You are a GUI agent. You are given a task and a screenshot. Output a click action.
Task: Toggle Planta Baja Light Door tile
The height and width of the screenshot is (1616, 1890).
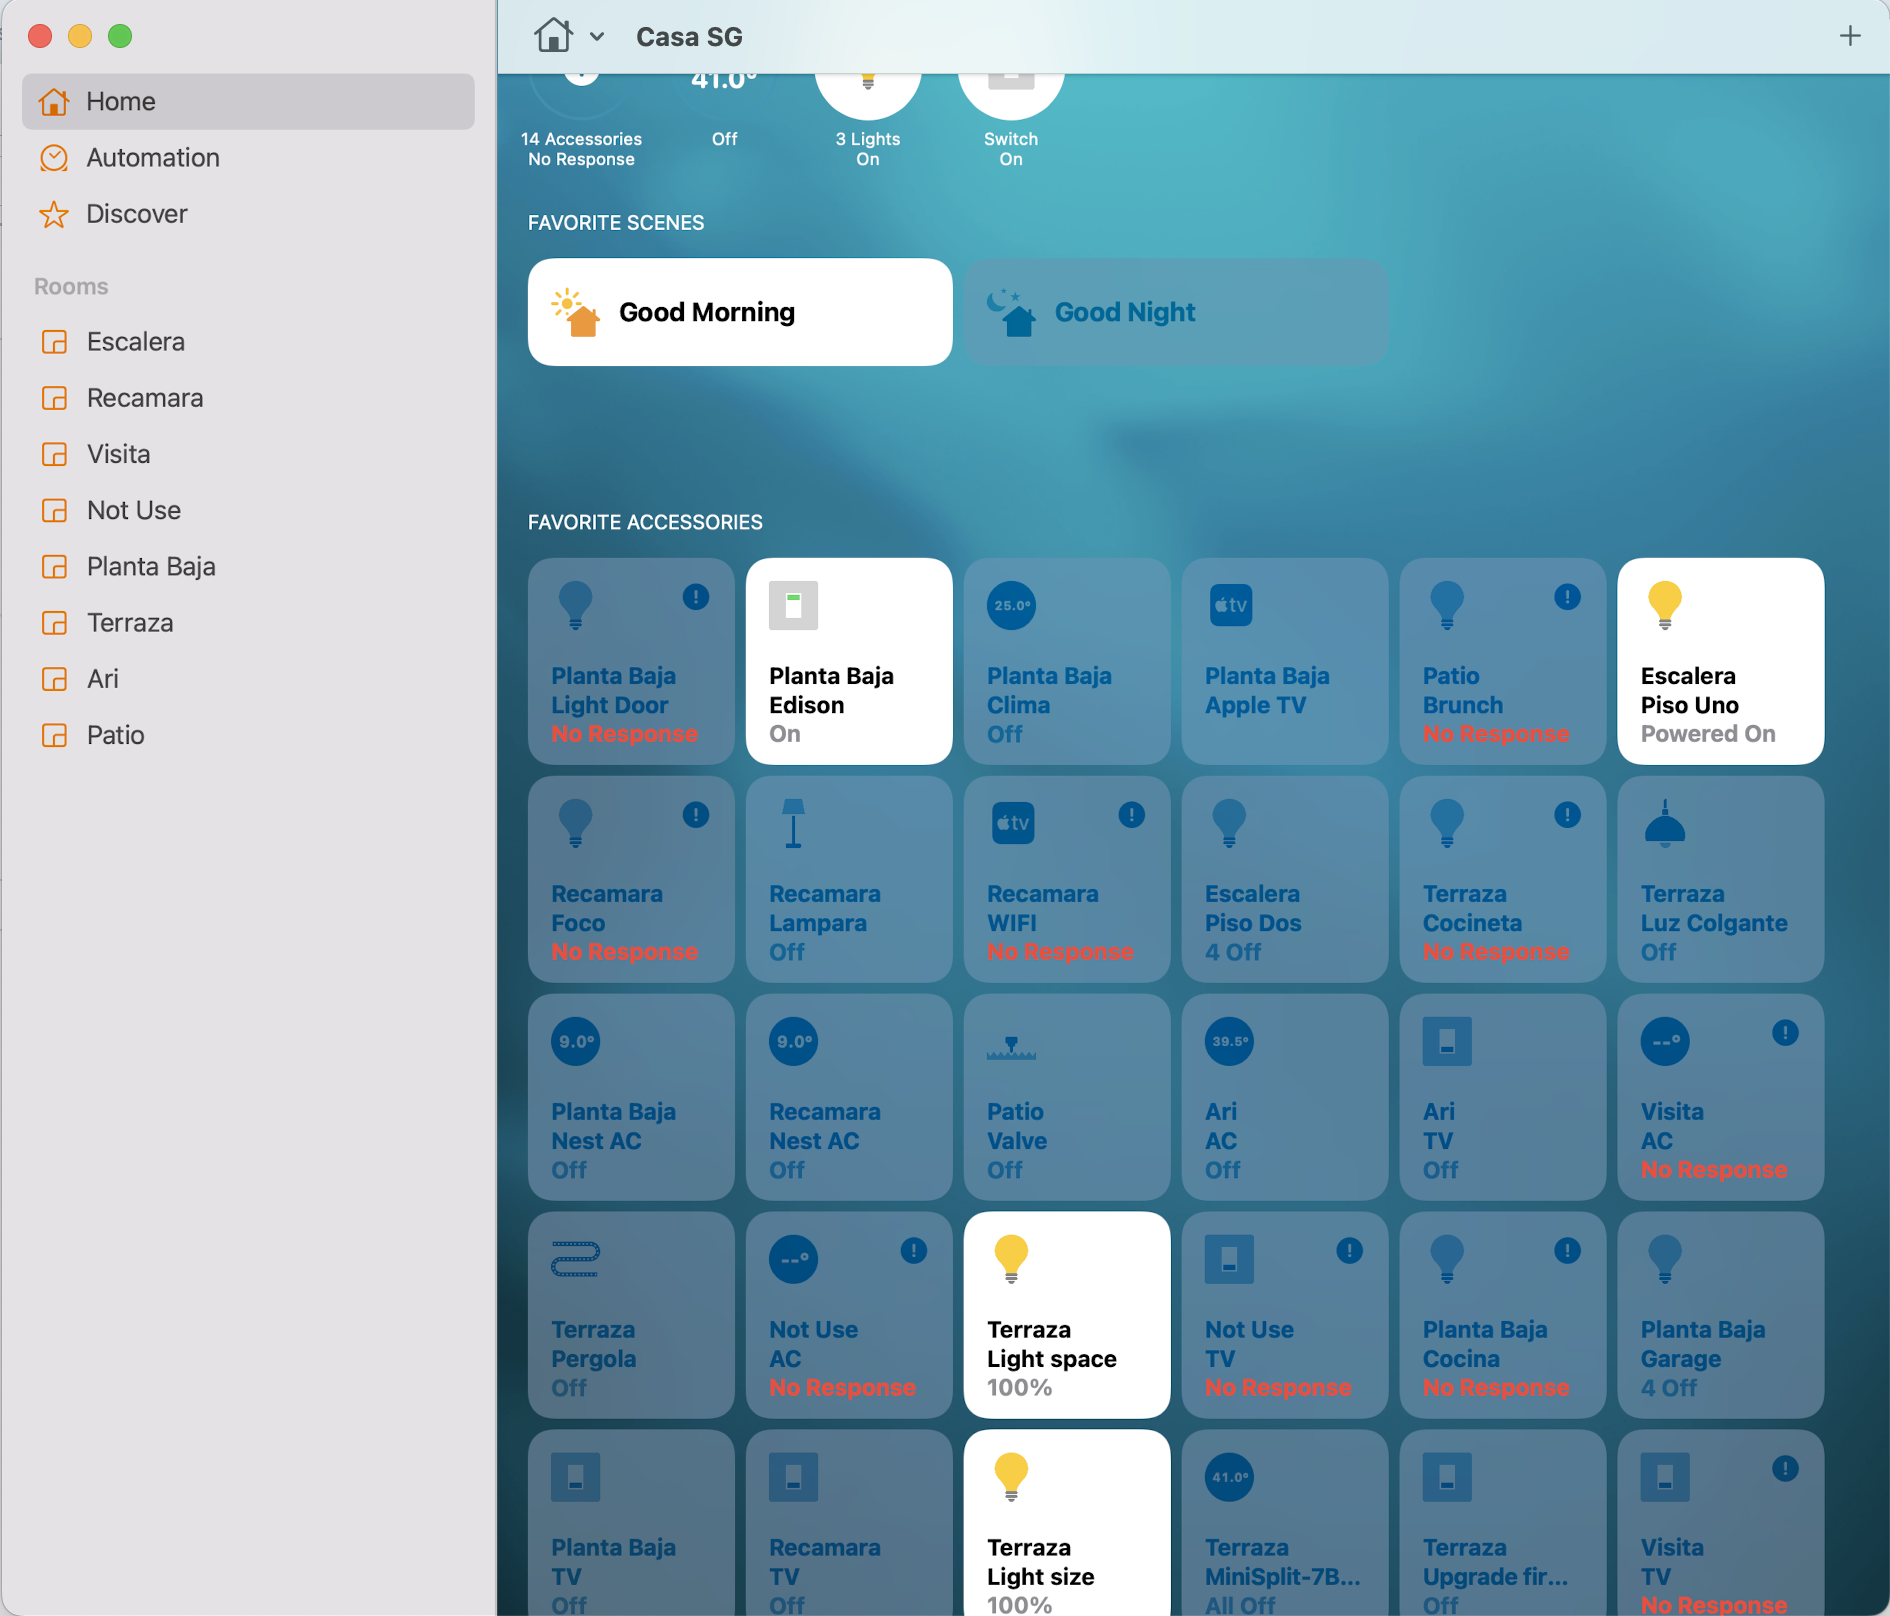(x=631, y=661)
